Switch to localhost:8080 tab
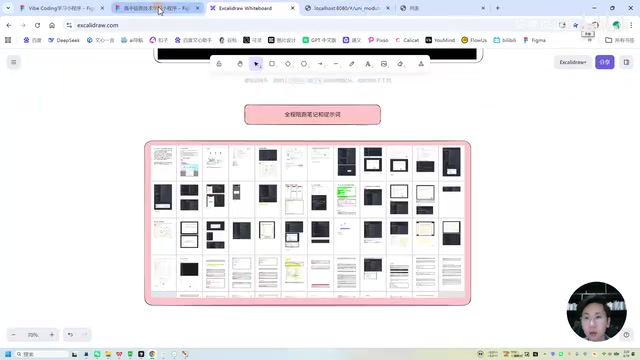 347,8
